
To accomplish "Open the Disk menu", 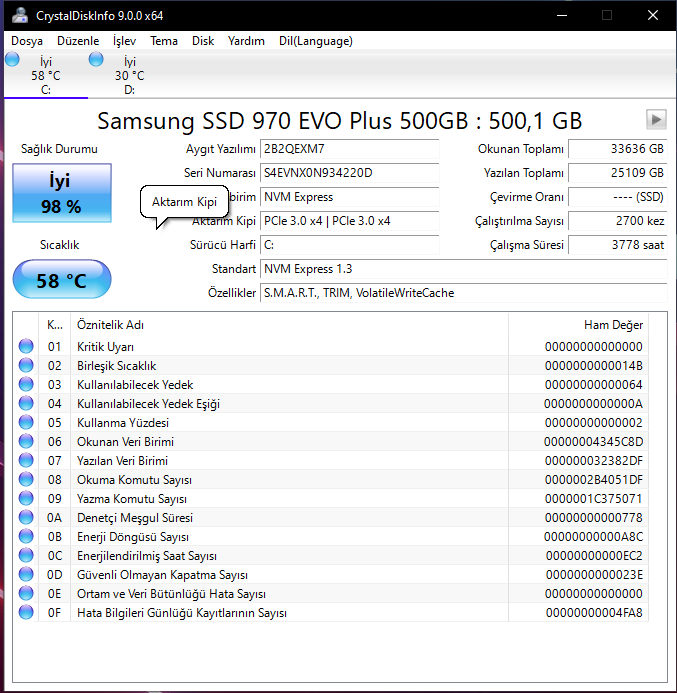I will pos(203,41).
